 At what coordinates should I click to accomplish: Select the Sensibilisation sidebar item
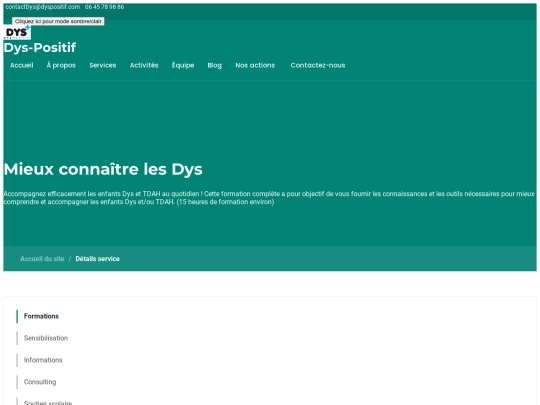coord(46,338)
